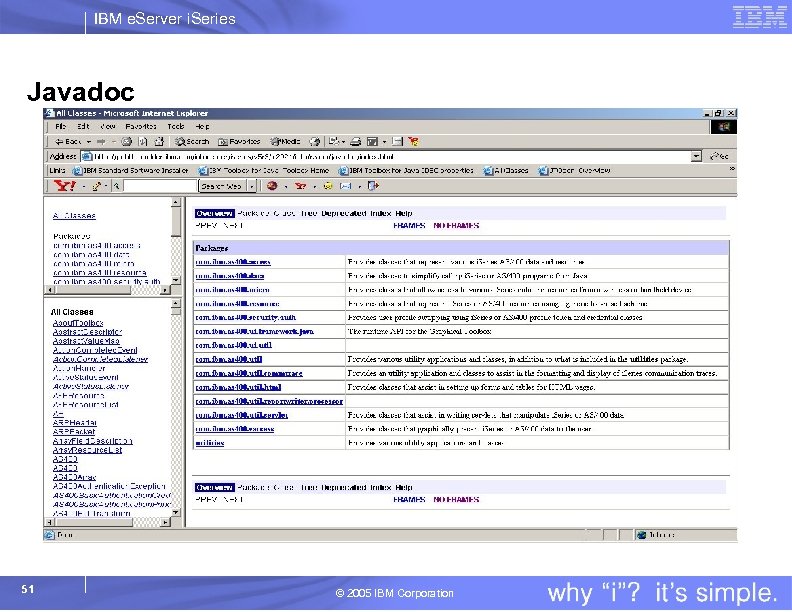The width and height of the screenshot is (792, 612).
Task: Open the Favorites toolbar button
Action: point(239,142)
